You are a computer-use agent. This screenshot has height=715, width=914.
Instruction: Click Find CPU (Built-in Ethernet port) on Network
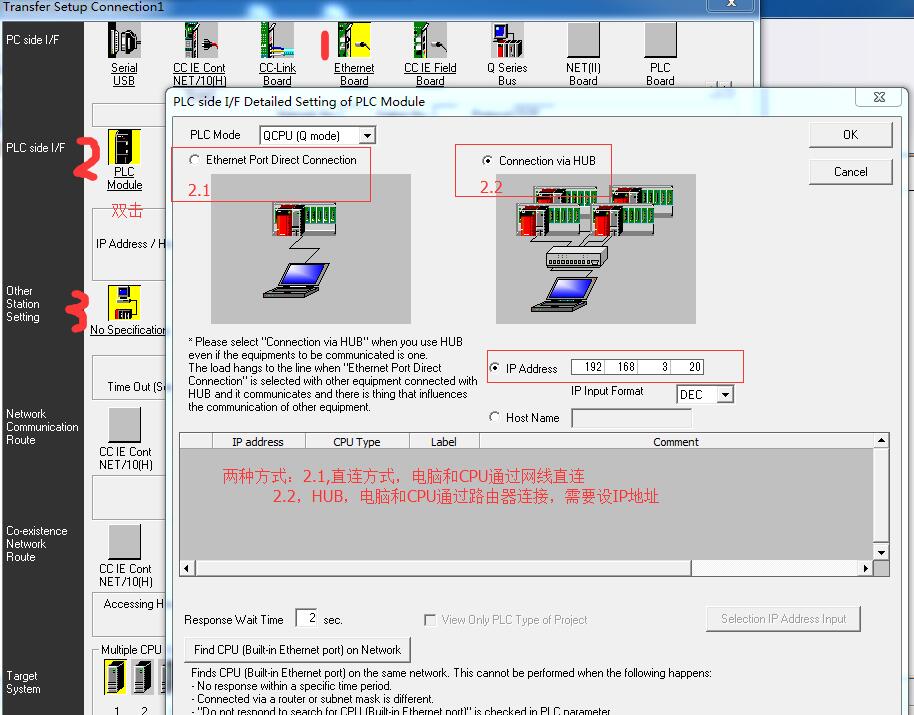coord(297,650)
